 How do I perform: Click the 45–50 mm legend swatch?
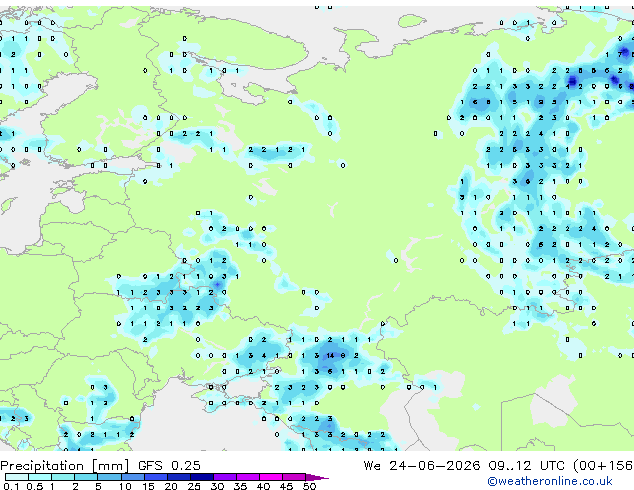tap(294, 477)
